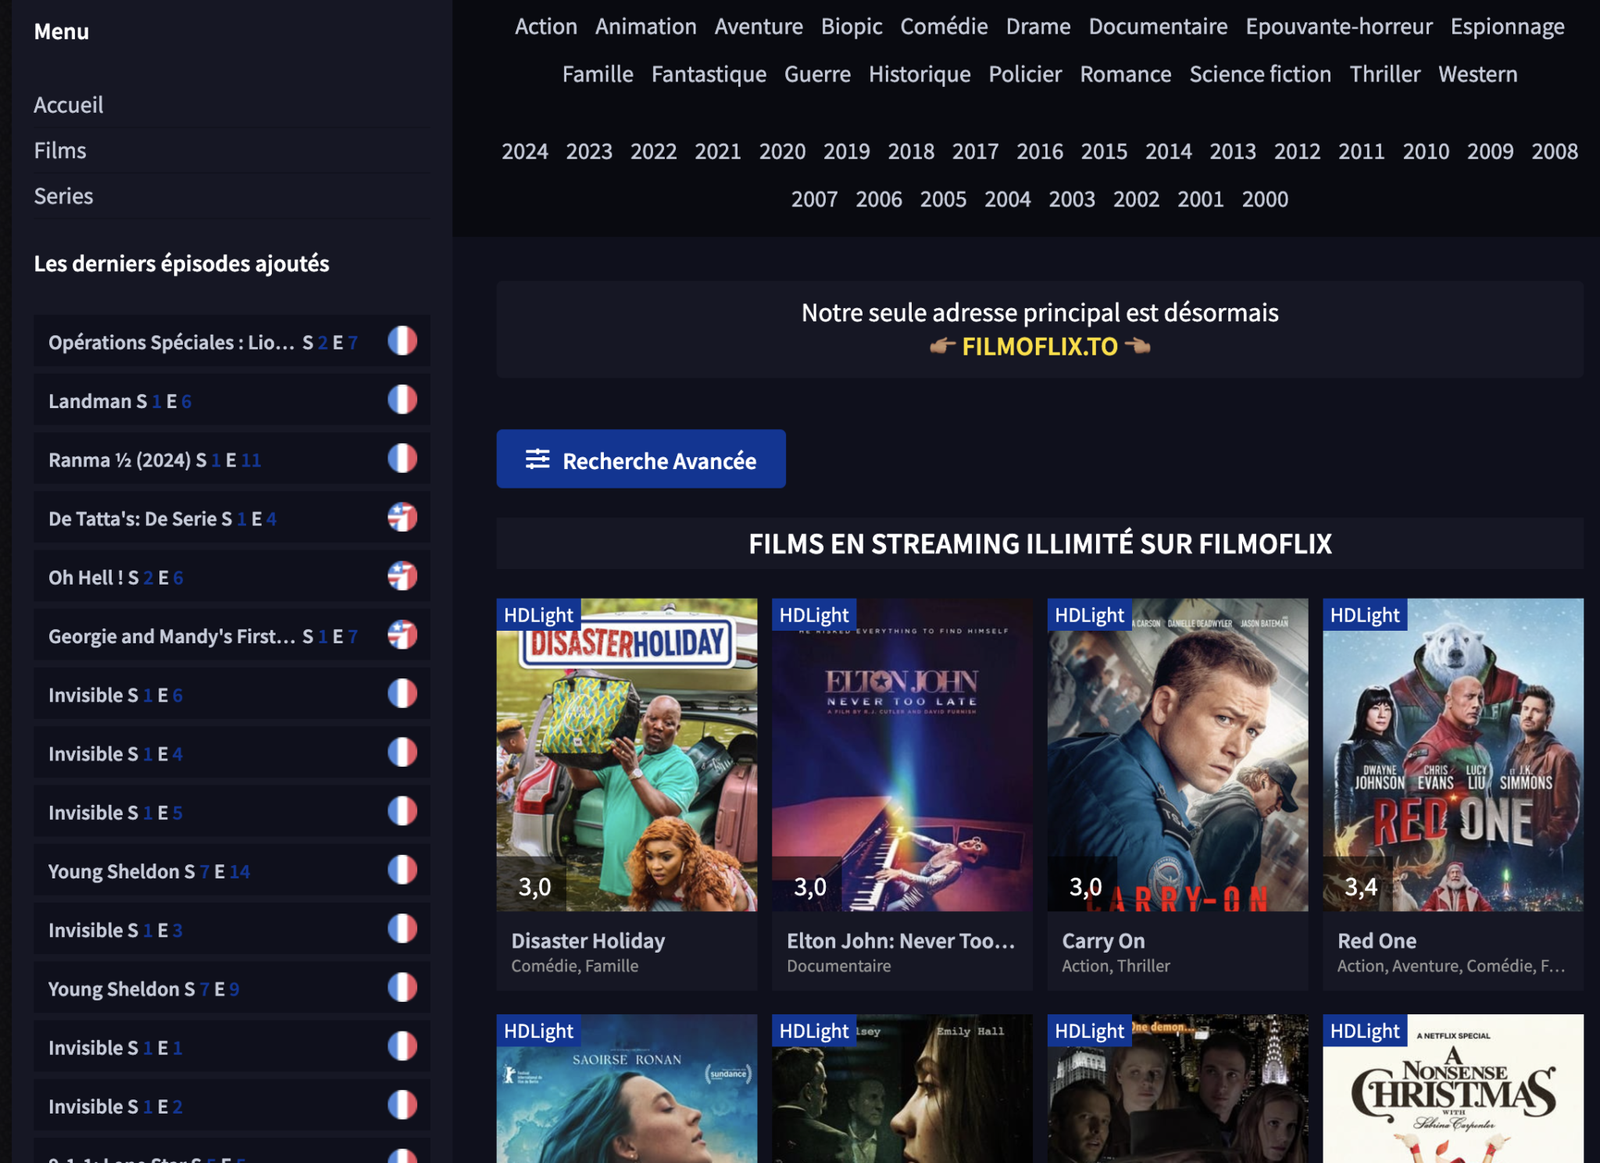Image resolution: width=1600 pixels, height=1163 pixels.
Task: Click the "Documentaire" label under Elton John card
Action: pyautogui.click(x=838, y=966)
